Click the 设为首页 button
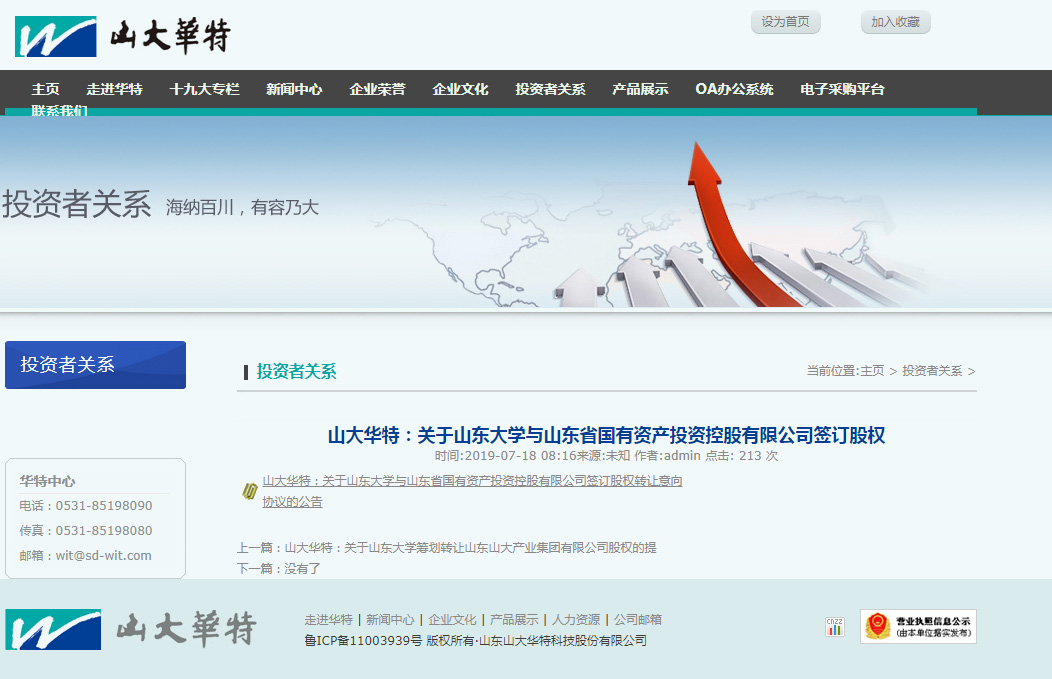This screenshot has height=679, width=1052. point(786,22)
